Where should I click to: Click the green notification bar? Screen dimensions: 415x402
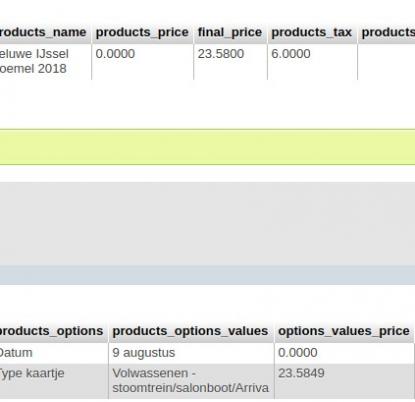point(207,147)
